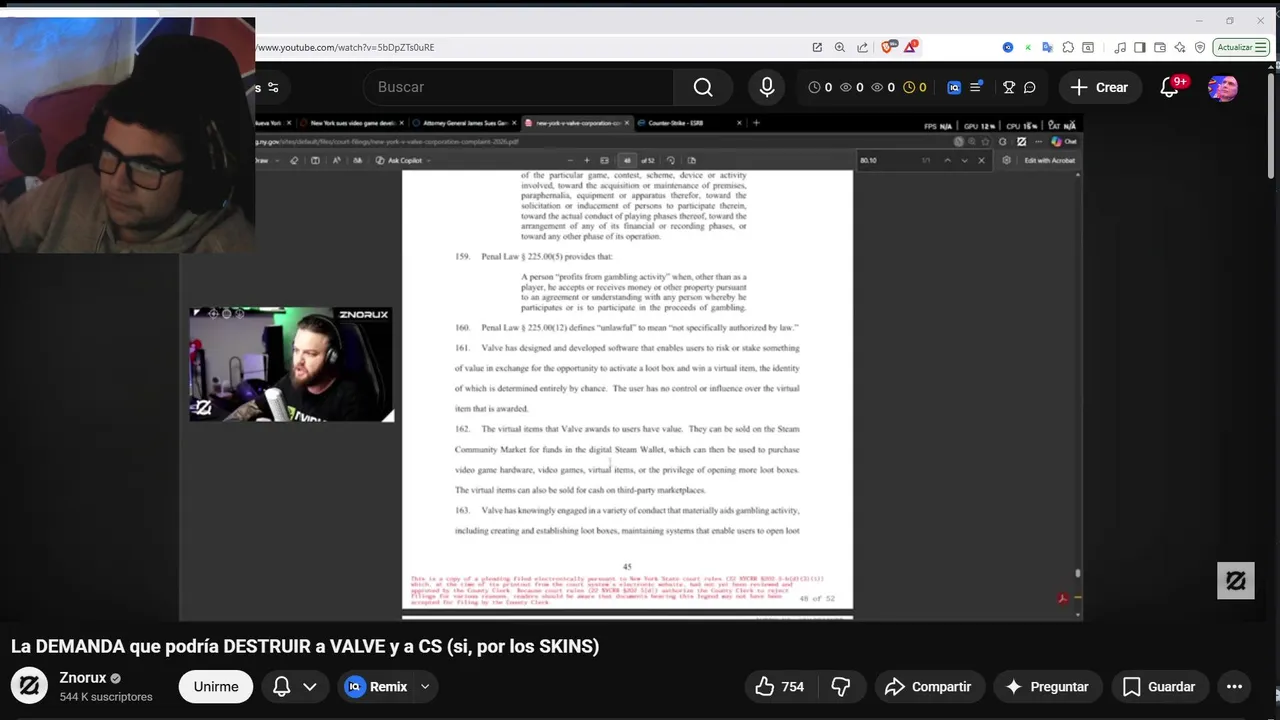Save the video with Guardar
Viewport: 1280px width, 720px height.
point(1159,686)
